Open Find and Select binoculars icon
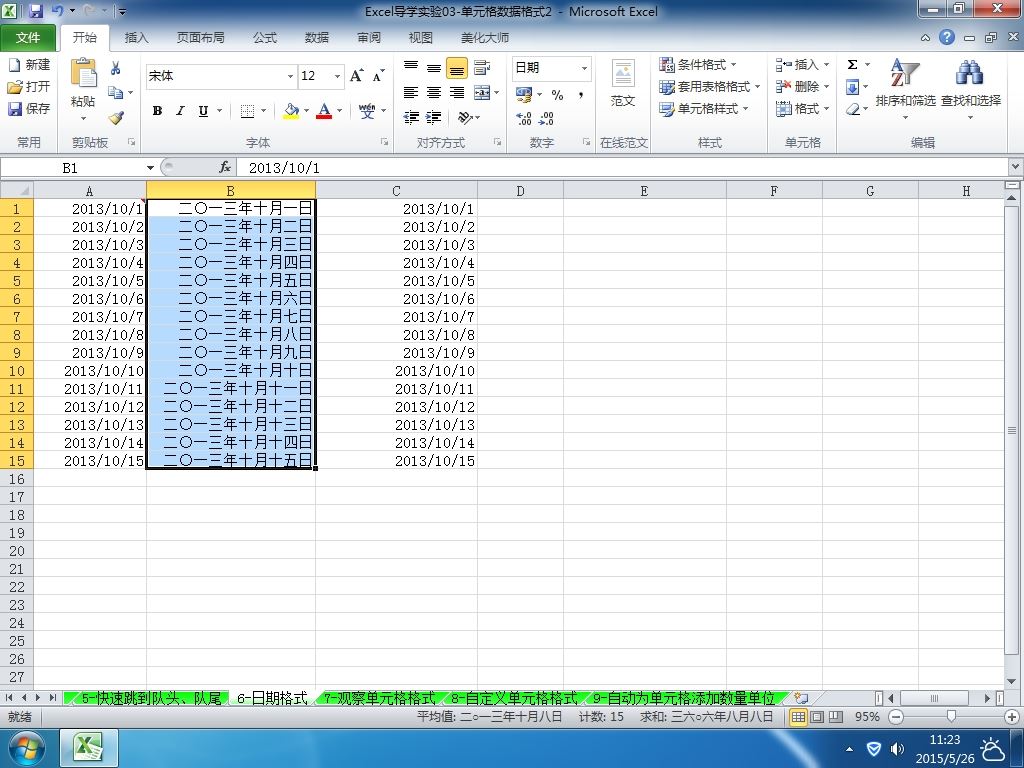Screen dimensions: 1024x768 pos(970,73)
